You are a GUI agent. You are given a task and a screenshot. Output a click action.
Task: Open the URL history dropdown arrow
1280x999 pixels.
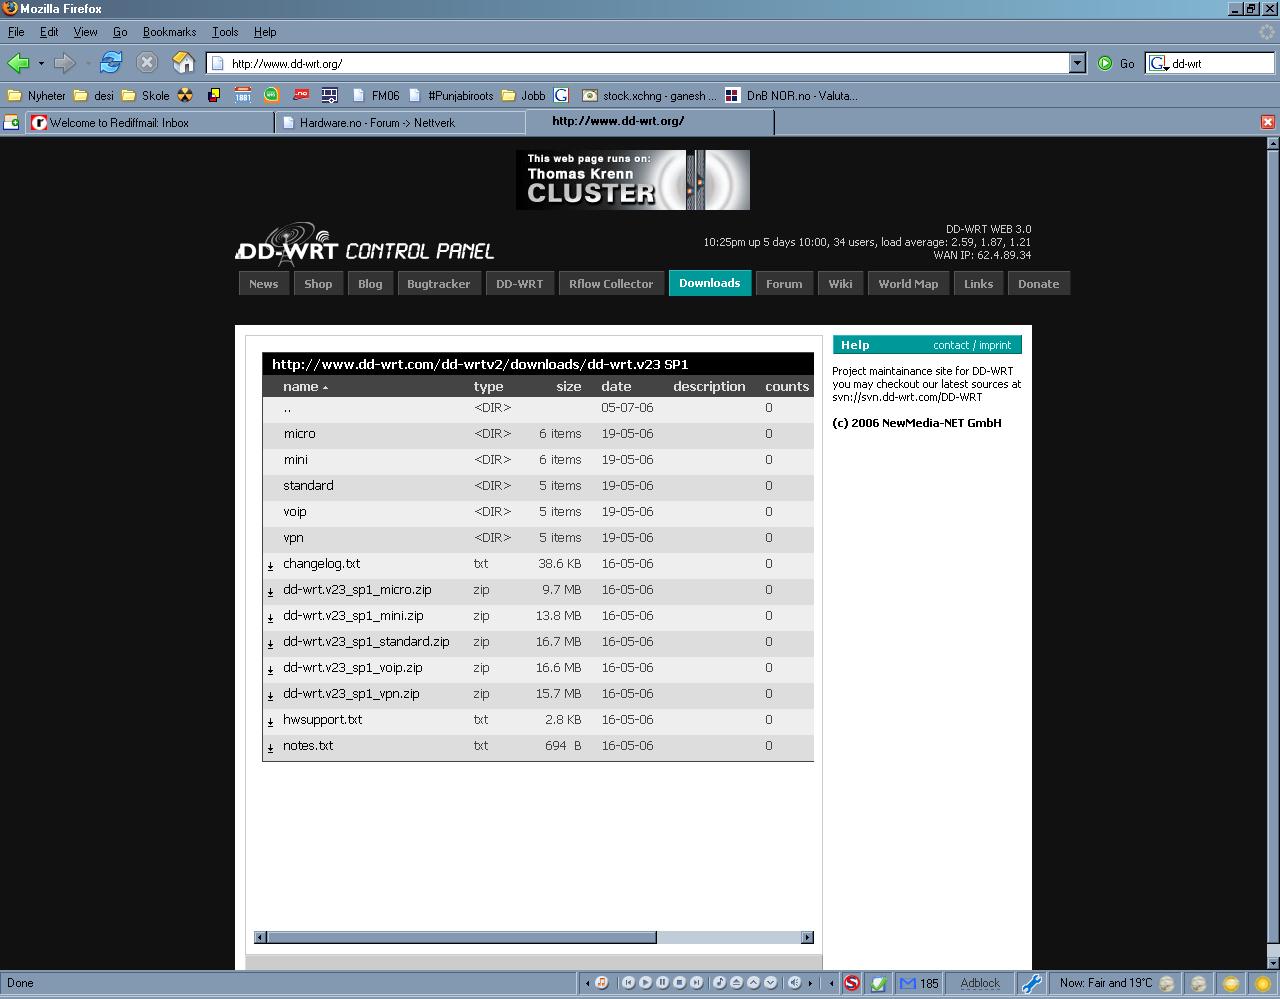click(x=1077, y=63)
